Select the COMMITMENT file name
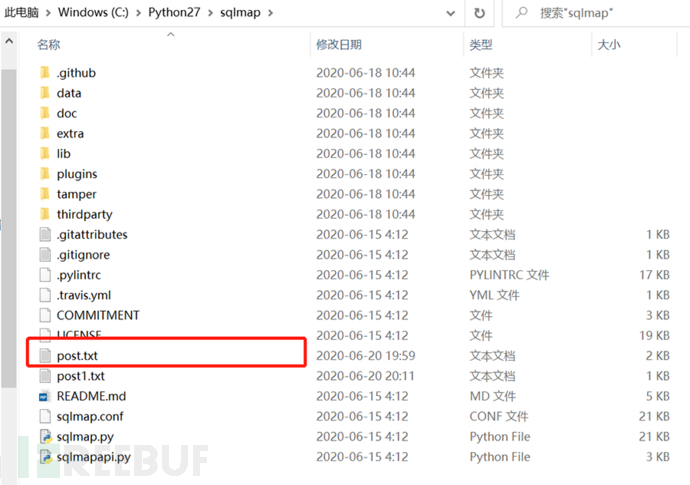690x485 pixels. (98, 315)
